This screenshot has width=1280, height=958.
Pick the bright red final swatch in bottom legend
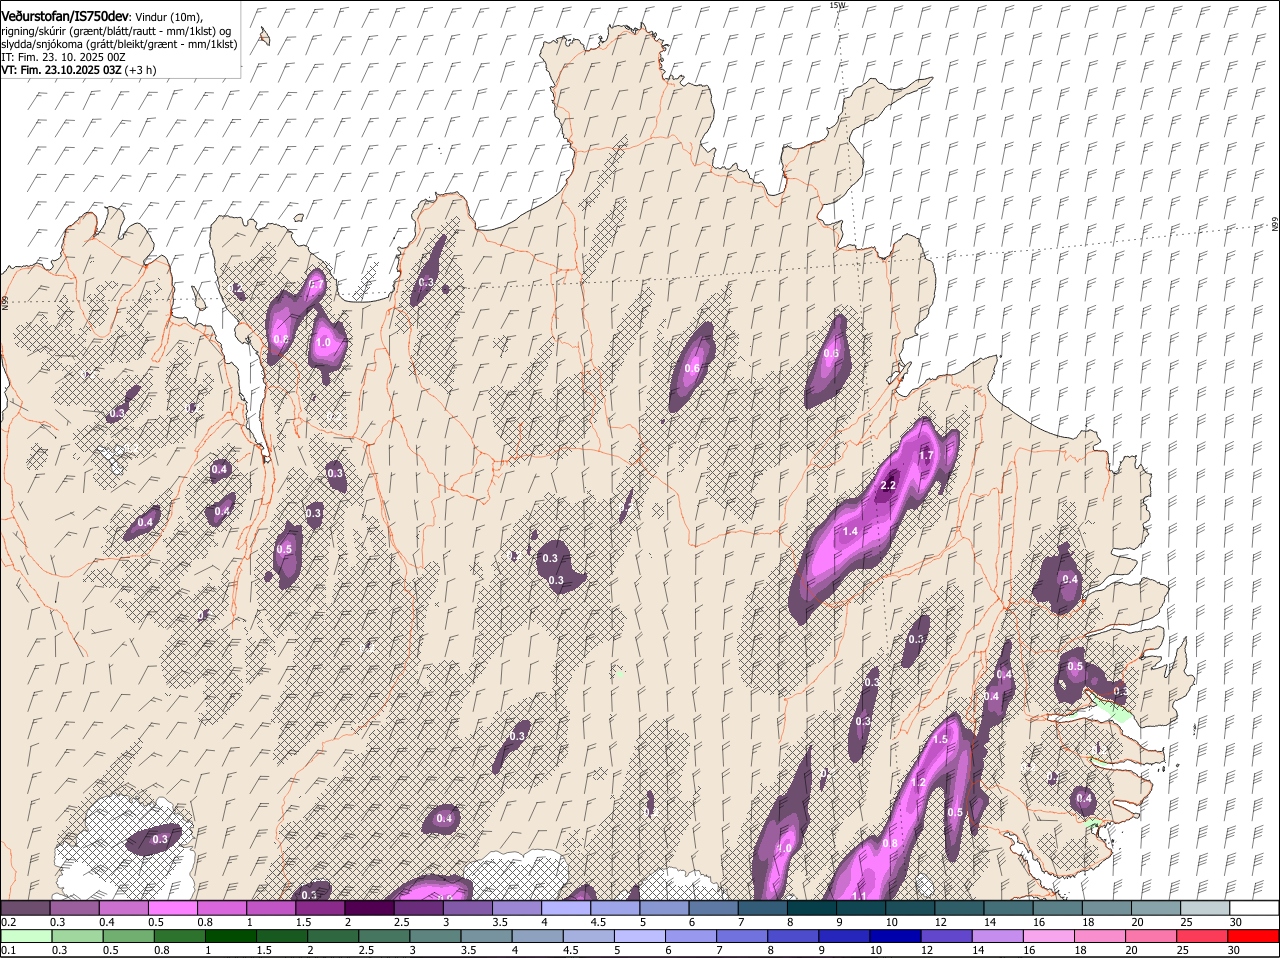pos(1254,936)
